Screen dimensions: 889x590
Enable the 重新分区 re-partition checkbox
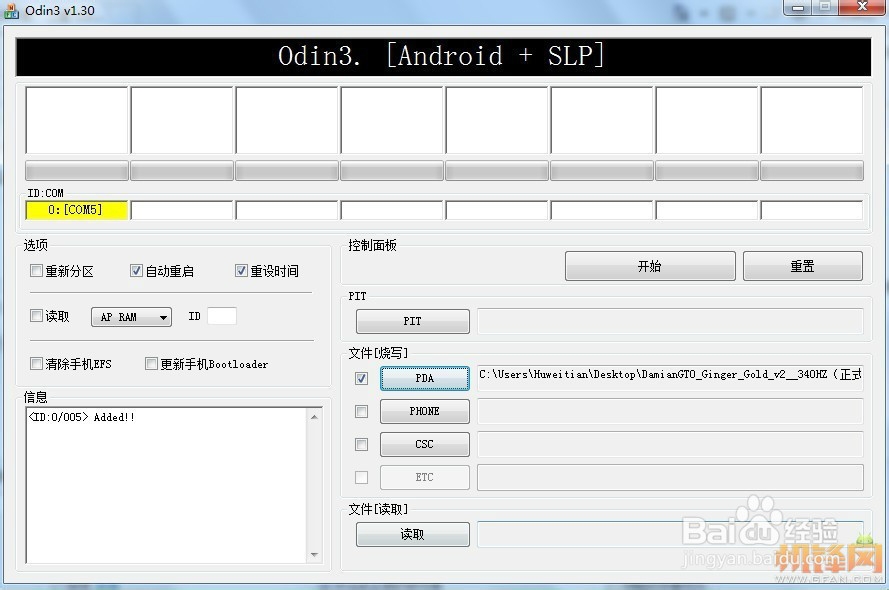pos(36,270)
